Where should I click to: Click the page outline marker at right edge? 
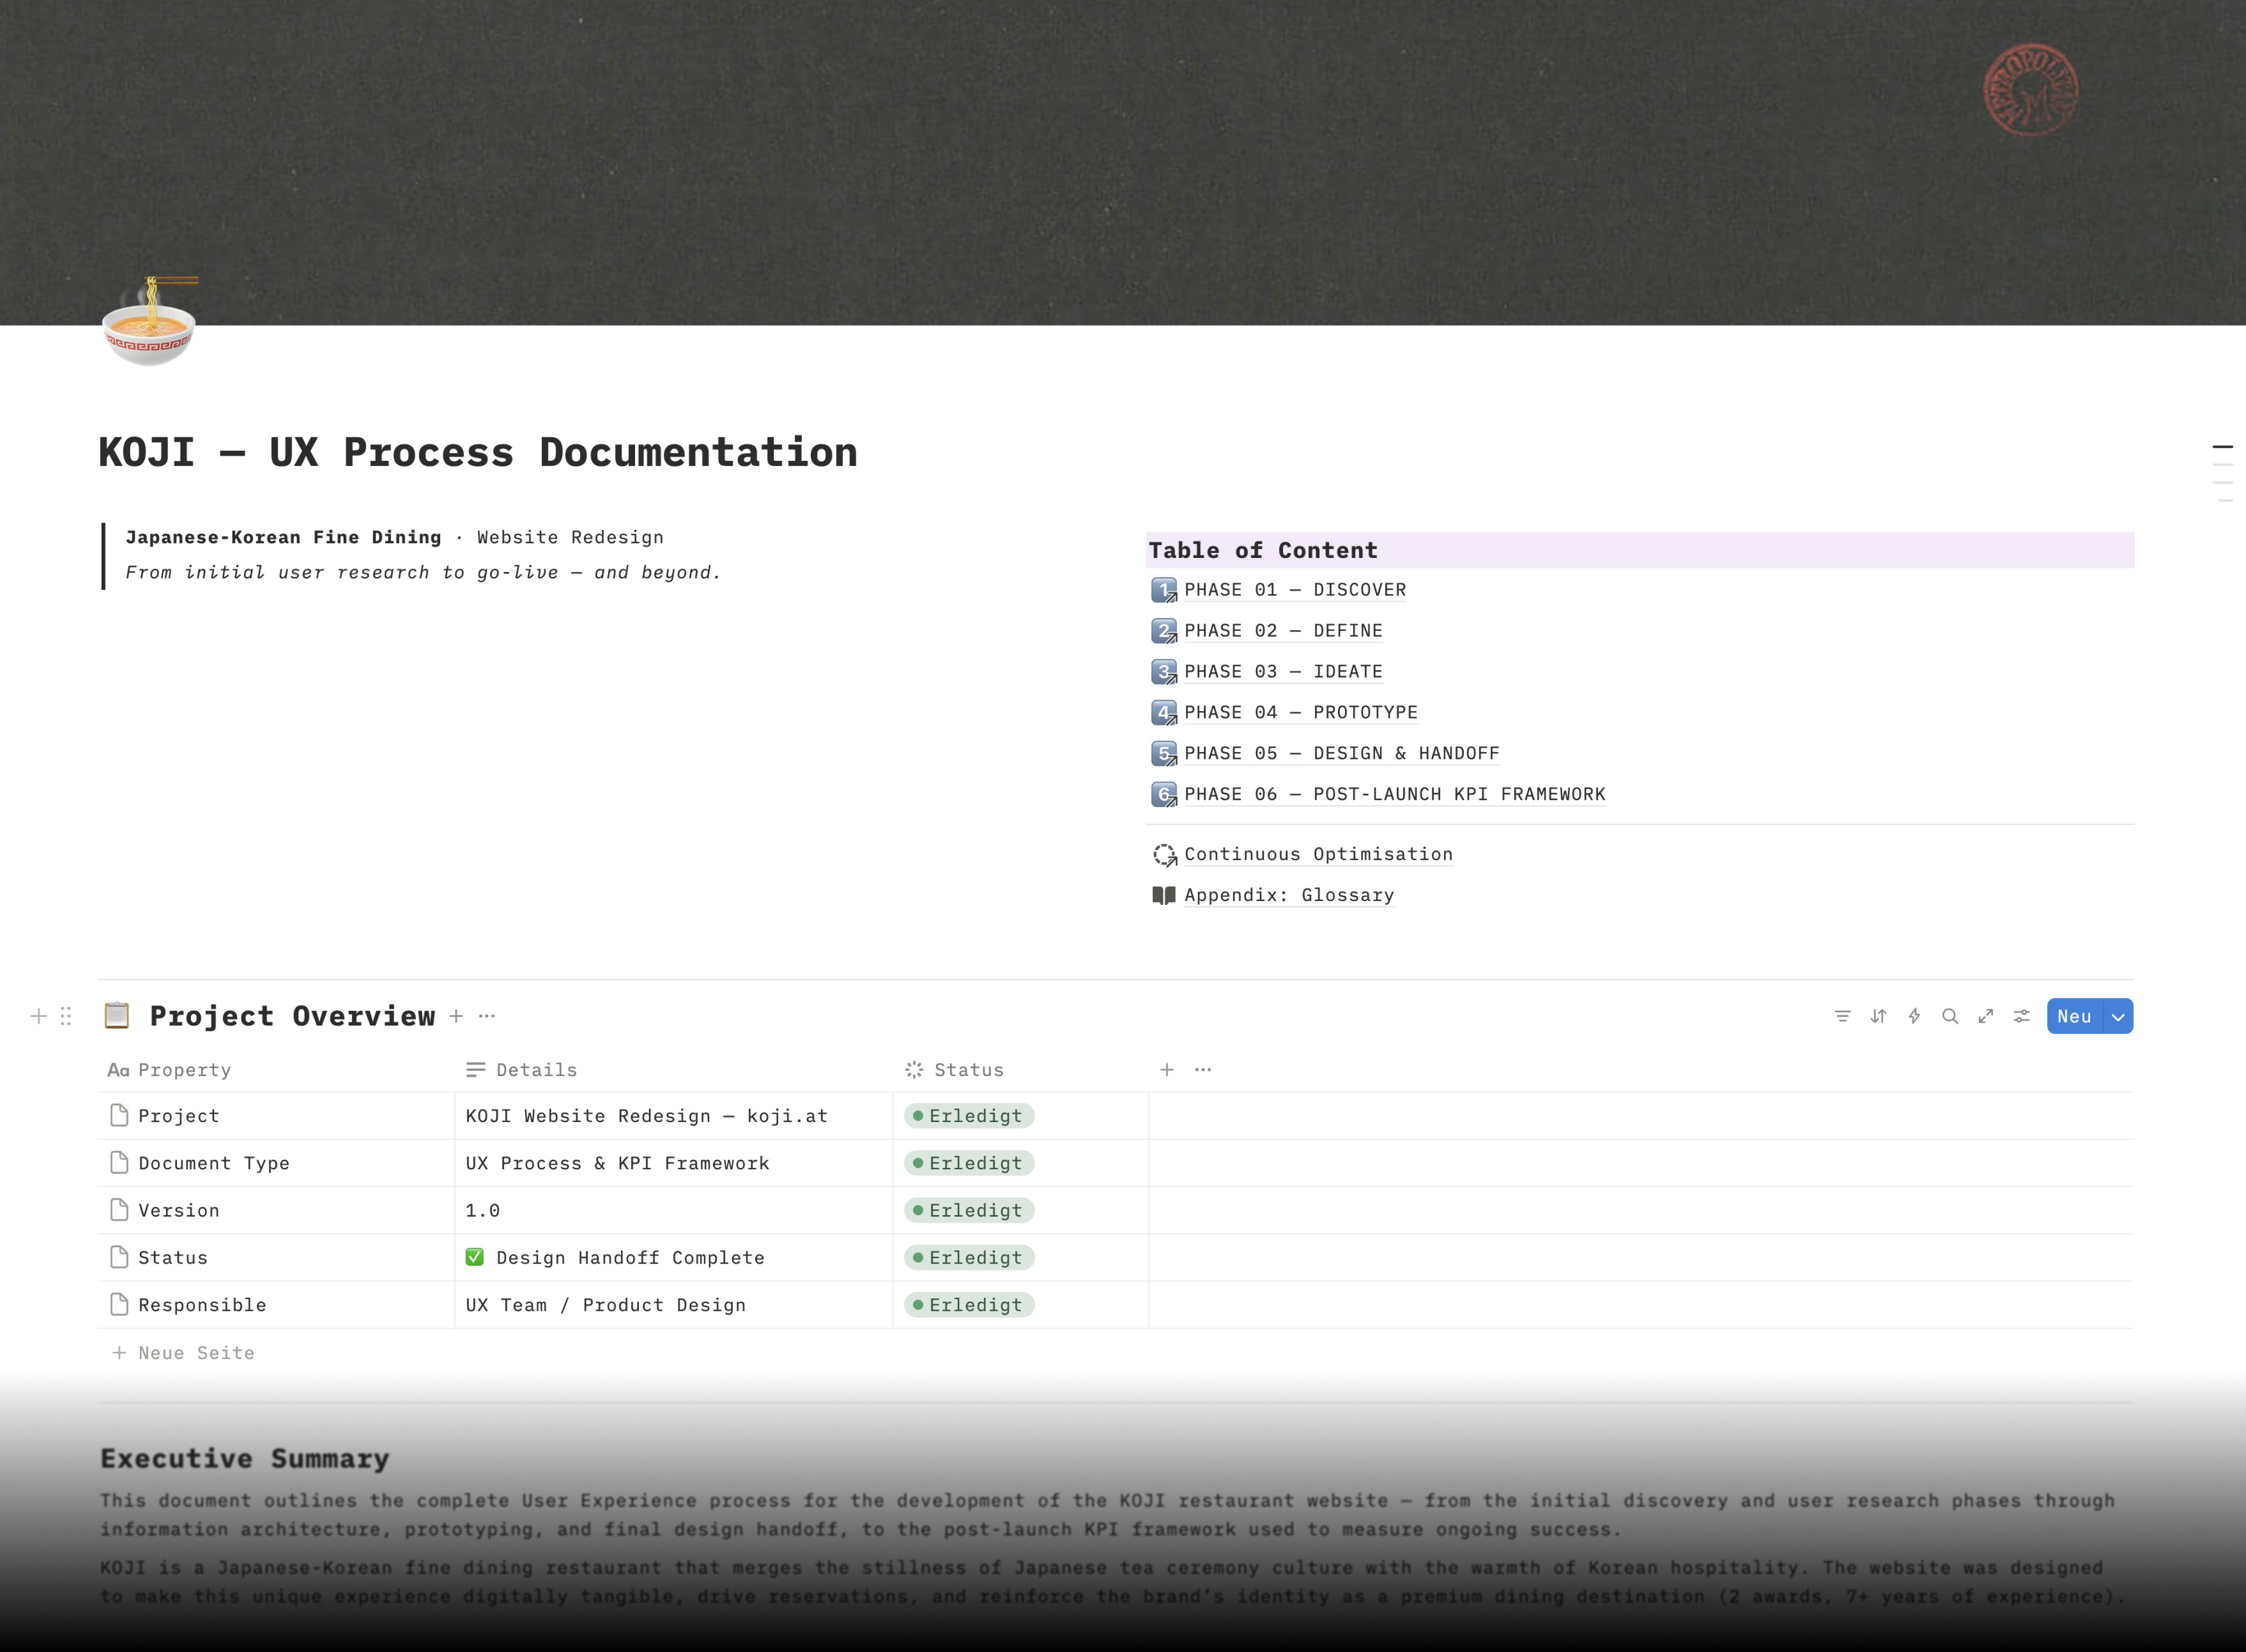[x=2222, y=447]
